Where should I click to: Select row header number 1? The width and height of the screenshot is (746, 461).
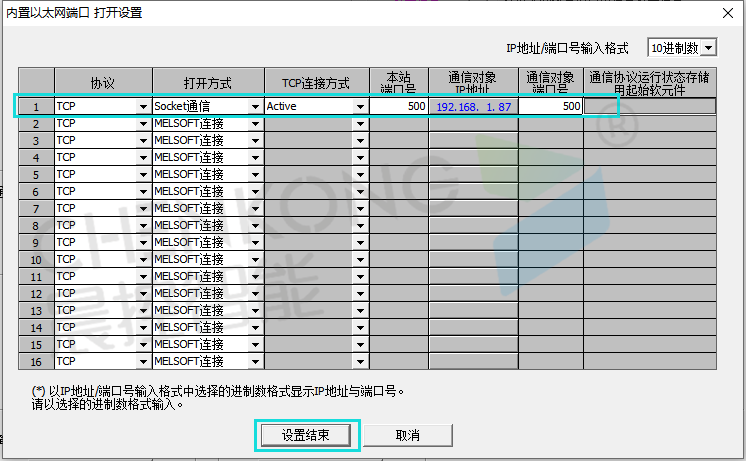click(36, 106)
